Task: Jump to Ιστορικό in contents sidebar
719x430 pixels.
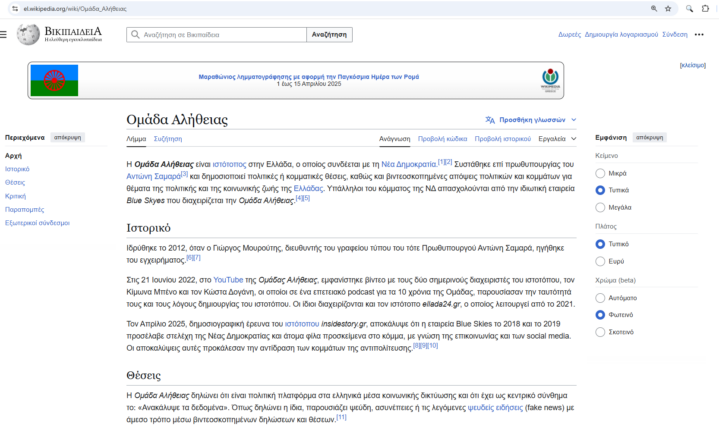Action: 17,169
